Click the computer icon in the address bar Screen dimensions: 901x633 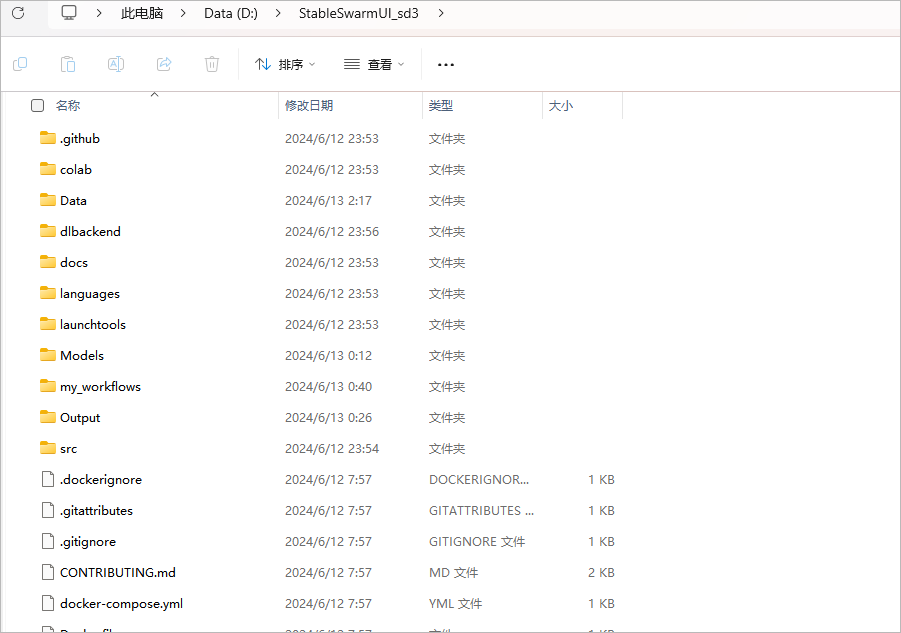(68, 13)
